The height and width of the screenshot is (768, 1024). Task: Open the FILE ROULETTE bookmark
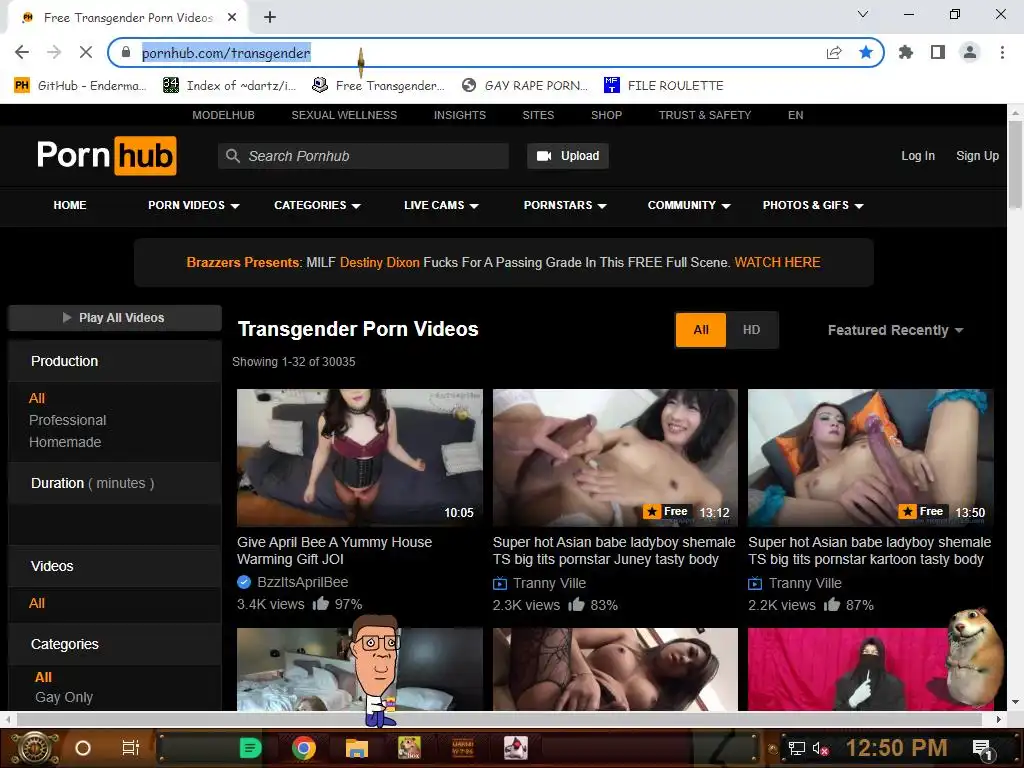[x=664, y=86]
